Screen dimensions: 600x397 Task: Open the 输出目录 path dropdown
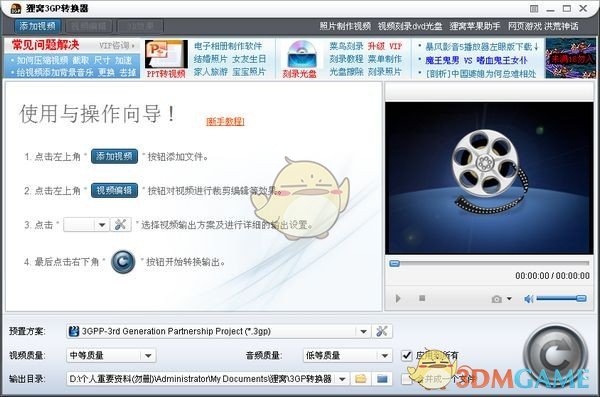(342, 379)
